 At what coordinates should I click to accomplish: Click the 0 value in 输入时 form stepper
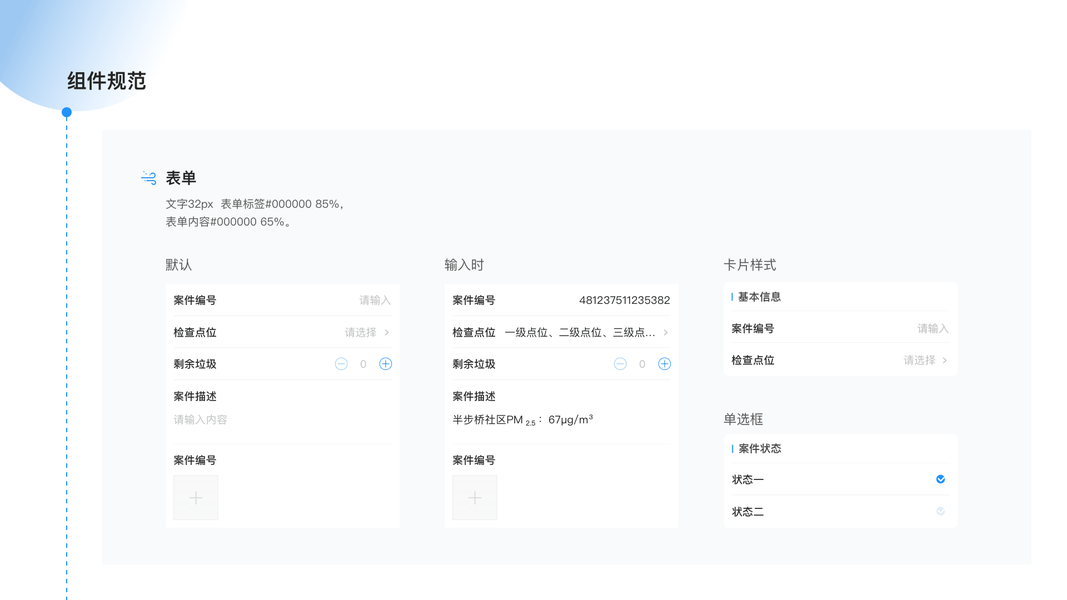pyautogui.click(x=642, y=364)
